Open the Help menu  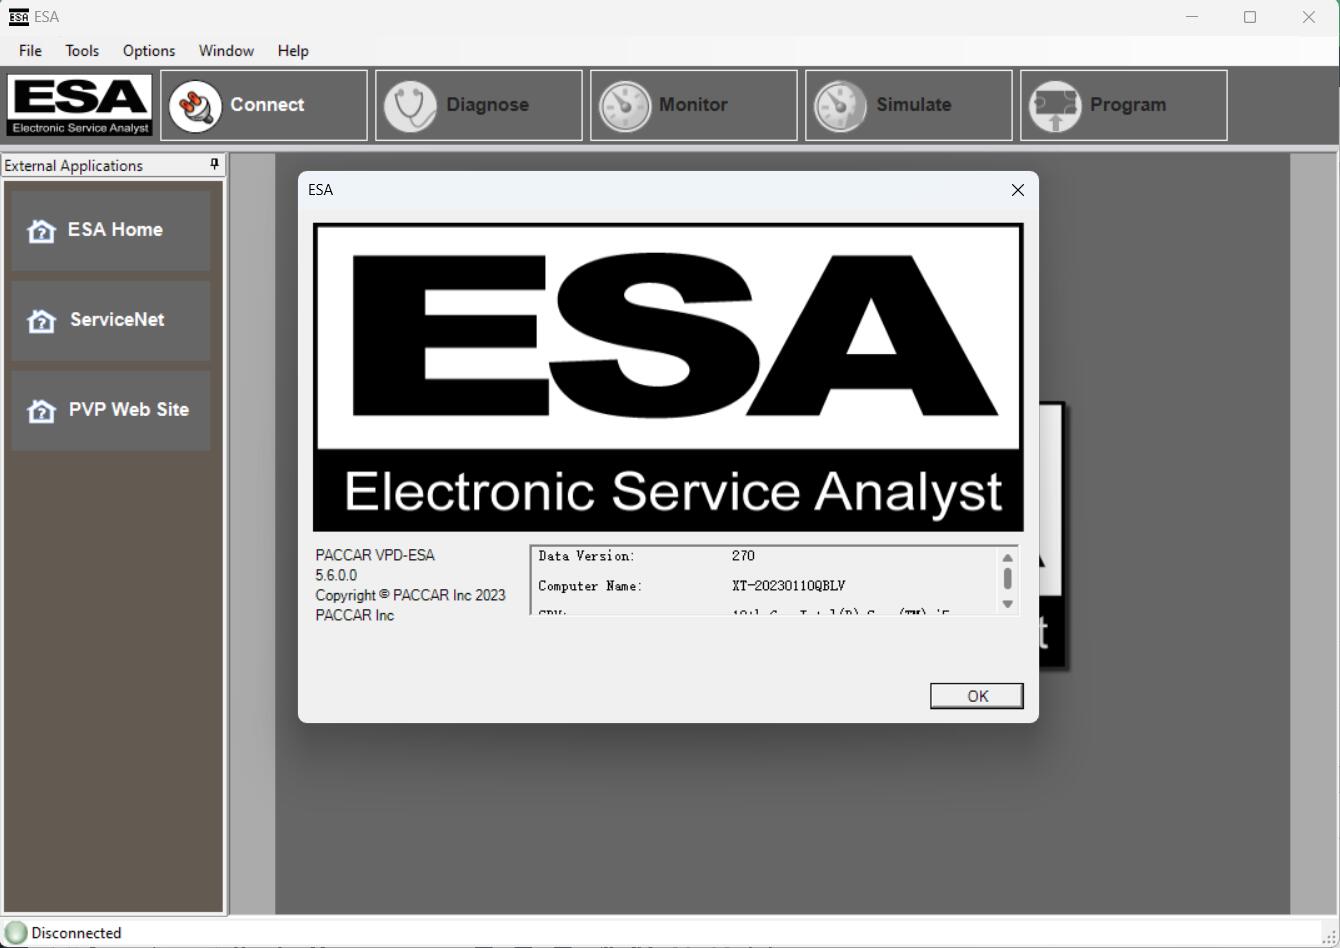point(293,50)
